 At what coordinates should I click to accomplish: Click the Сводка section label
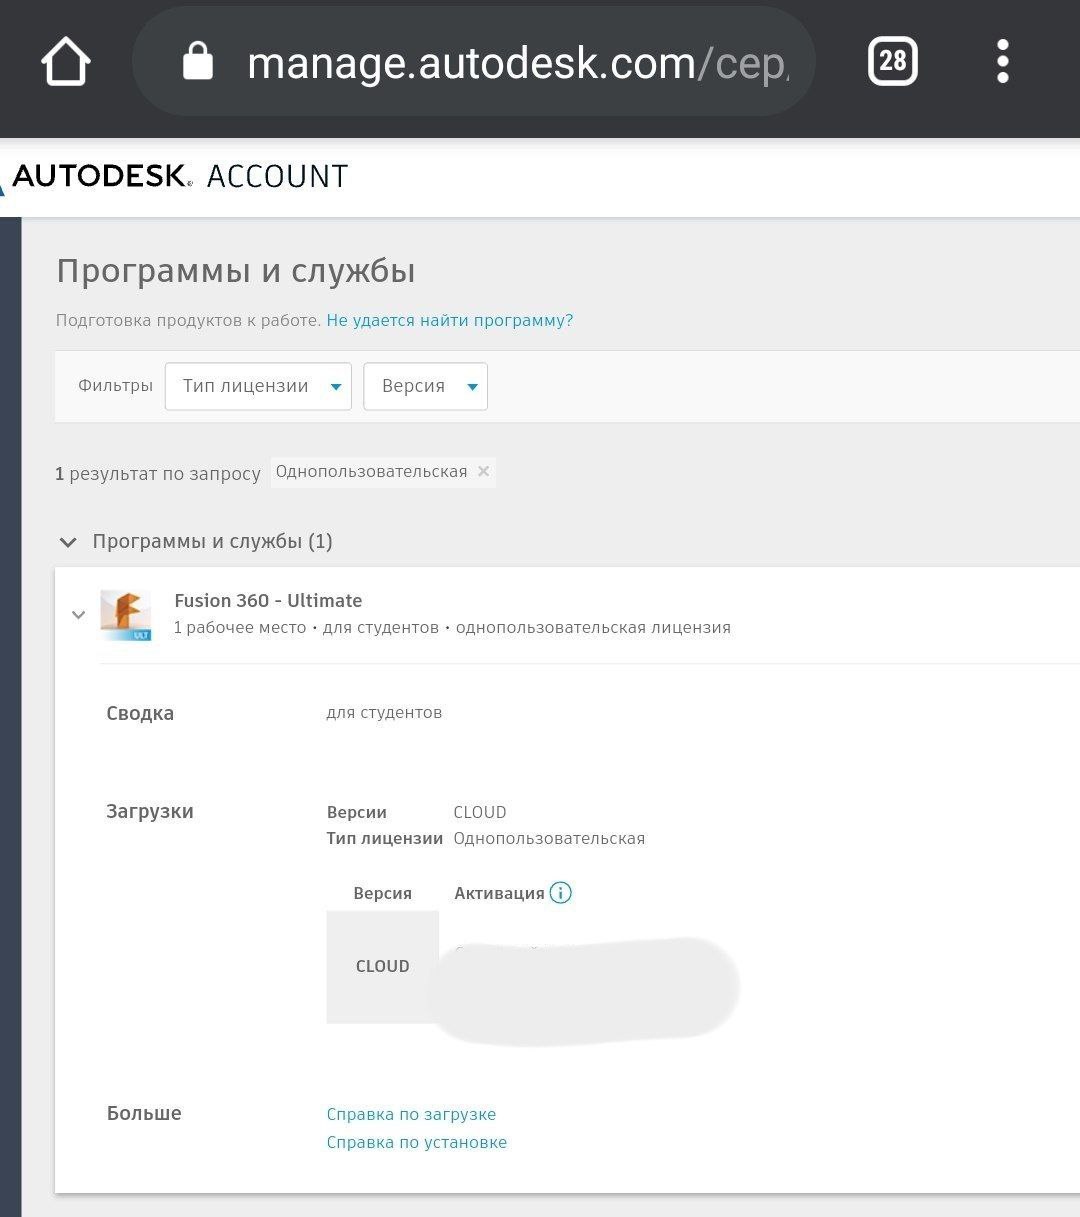click(140, 713)
